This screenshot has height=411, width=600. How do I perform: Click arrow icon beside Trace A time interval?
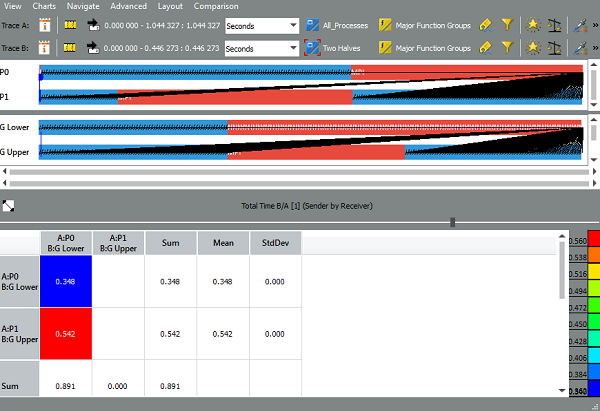(x=93, y=25)
